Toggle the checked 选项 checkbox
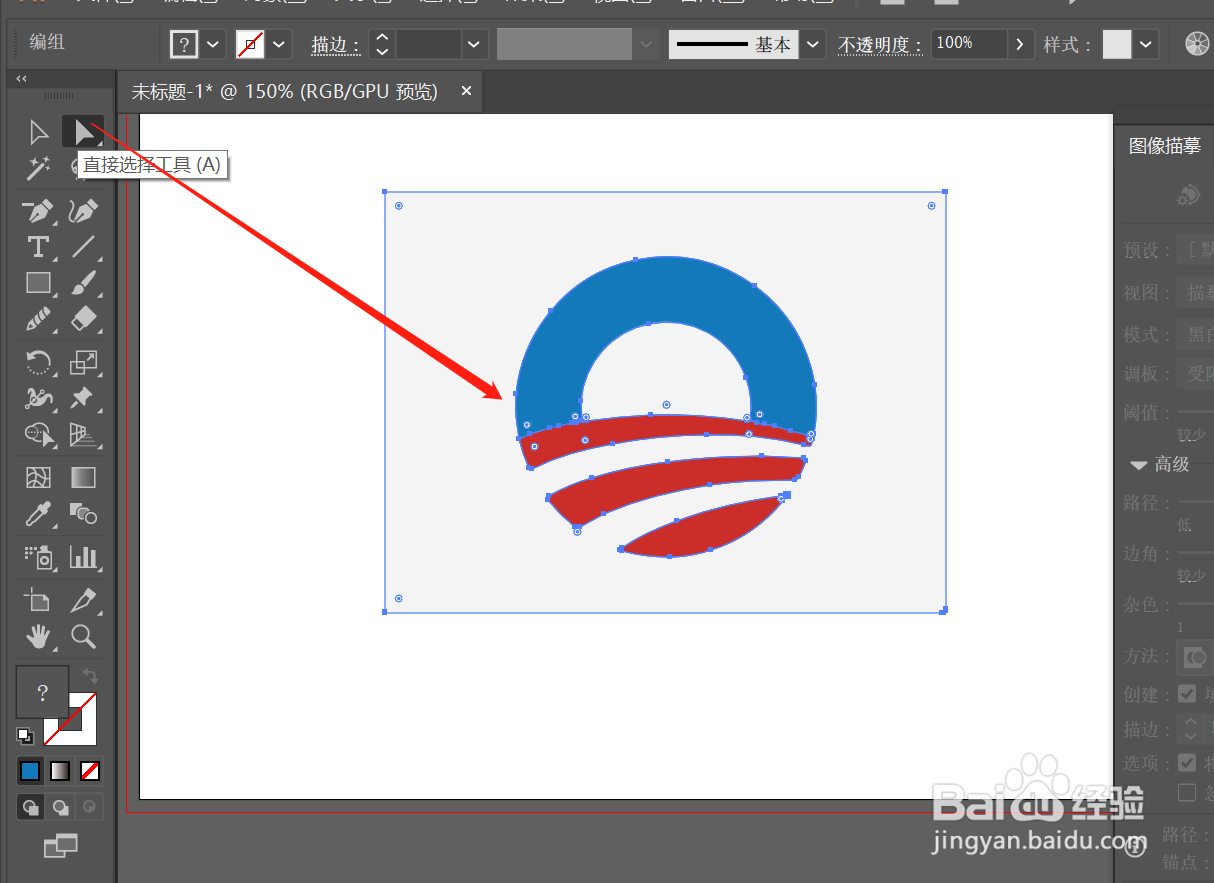1214x883 pixels. pyautogui.click(x=1187, y=762)
